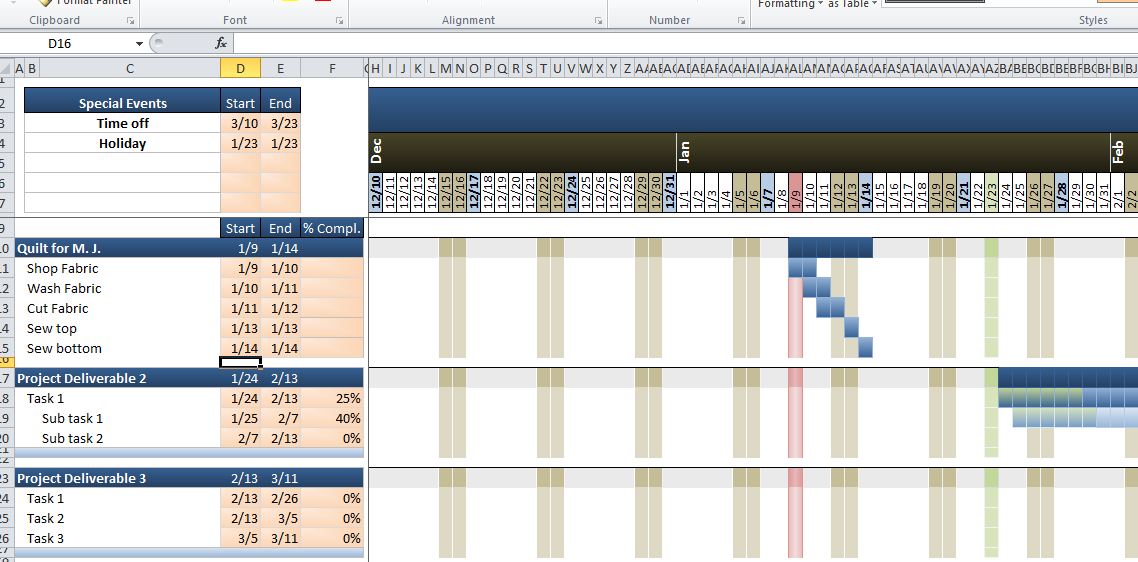Select the % Compl. header cell
Image resolution: width=1138 pixels, height=562 pixels.
pos(332,228)
